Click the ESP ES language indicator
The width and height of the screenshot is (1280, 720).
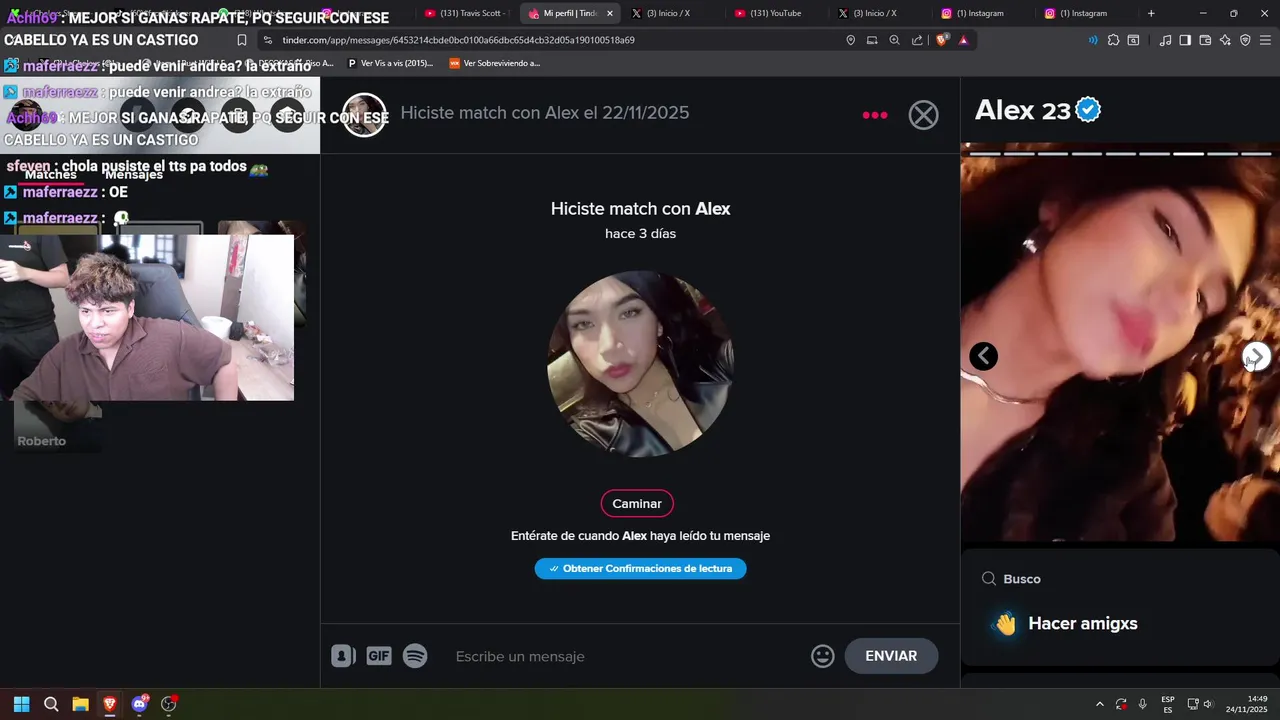coord(1168,704)
